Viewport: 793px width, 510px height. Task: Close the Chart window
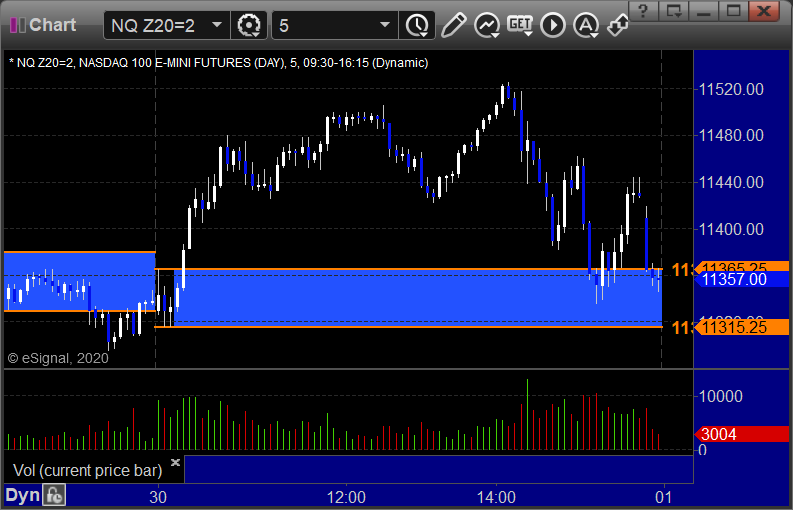(764, 11)
